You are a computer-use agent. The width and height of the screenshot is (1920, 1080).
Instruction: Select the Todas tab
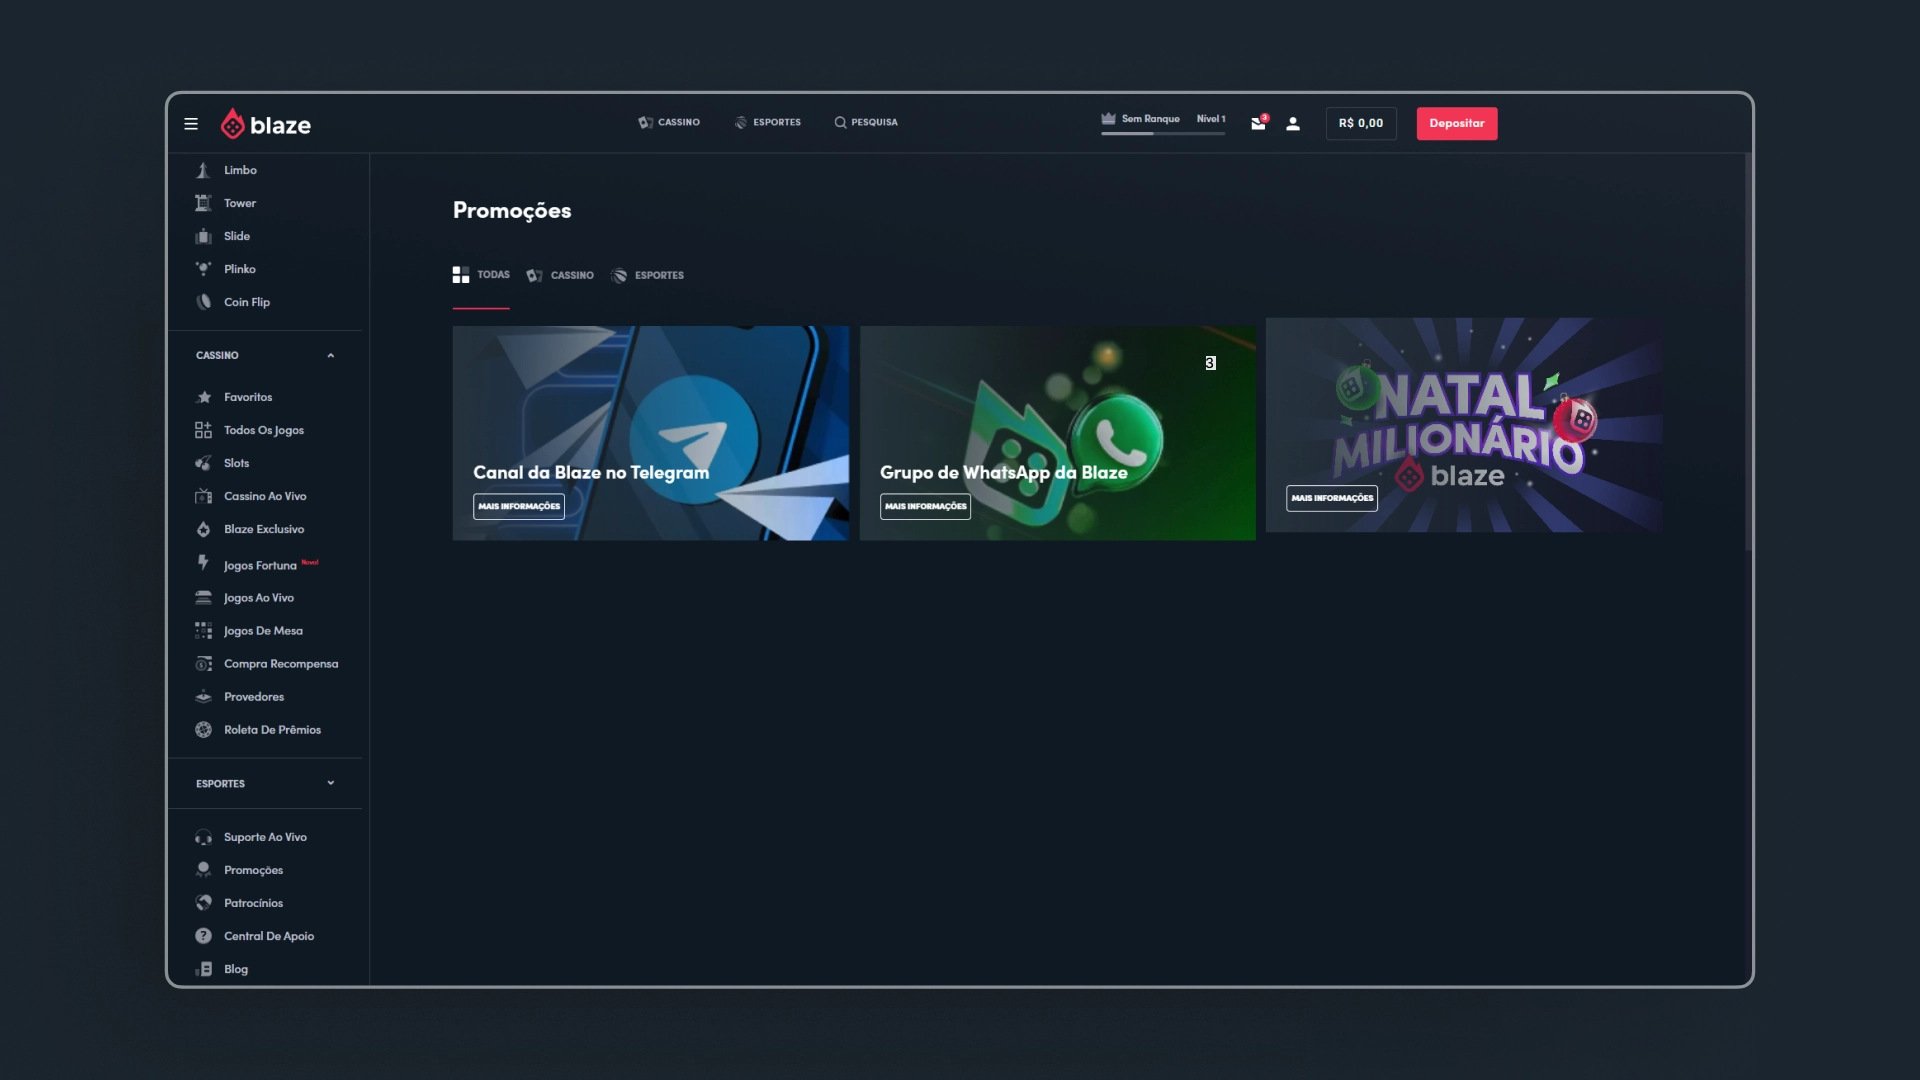pos(482,275)
